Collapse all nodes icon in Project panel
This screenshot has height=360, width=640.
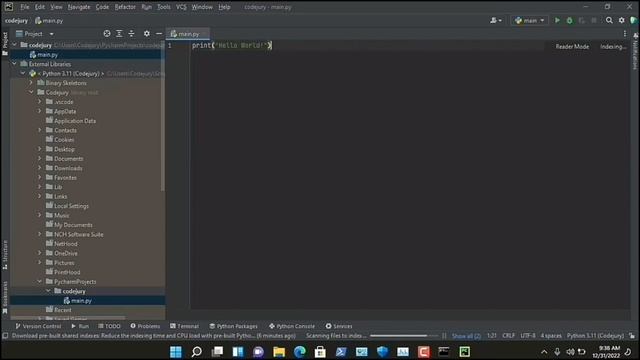click(131, 33)
